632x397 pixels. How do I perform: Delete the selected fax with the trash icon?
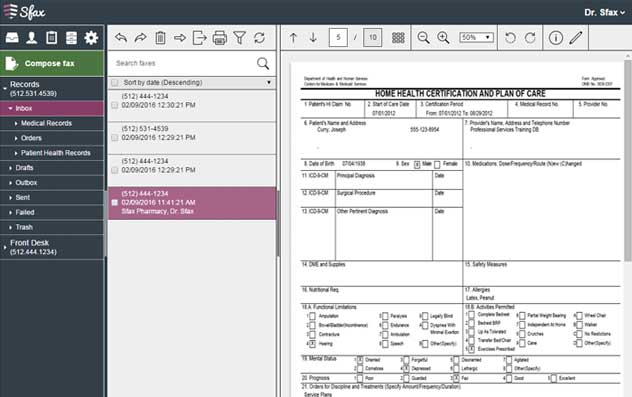[x=160, y=38]
